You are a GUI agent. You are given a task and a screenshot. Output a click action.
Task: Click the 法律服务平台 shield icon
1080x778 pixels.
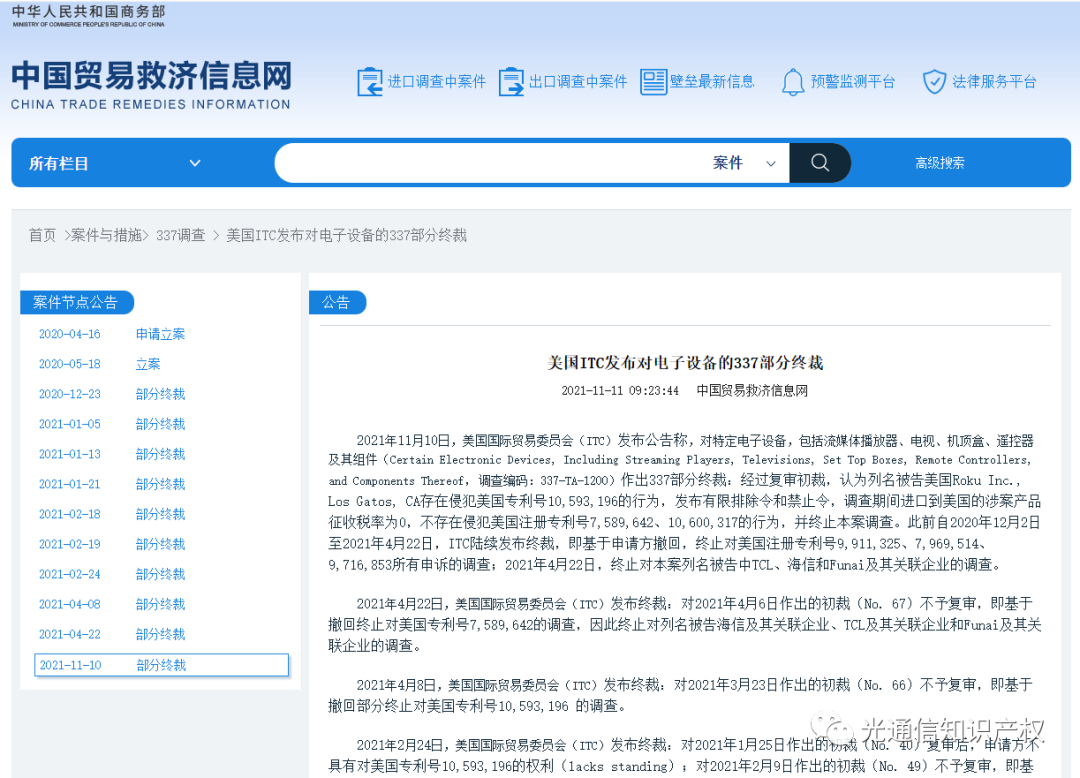[x=934, y=82]
